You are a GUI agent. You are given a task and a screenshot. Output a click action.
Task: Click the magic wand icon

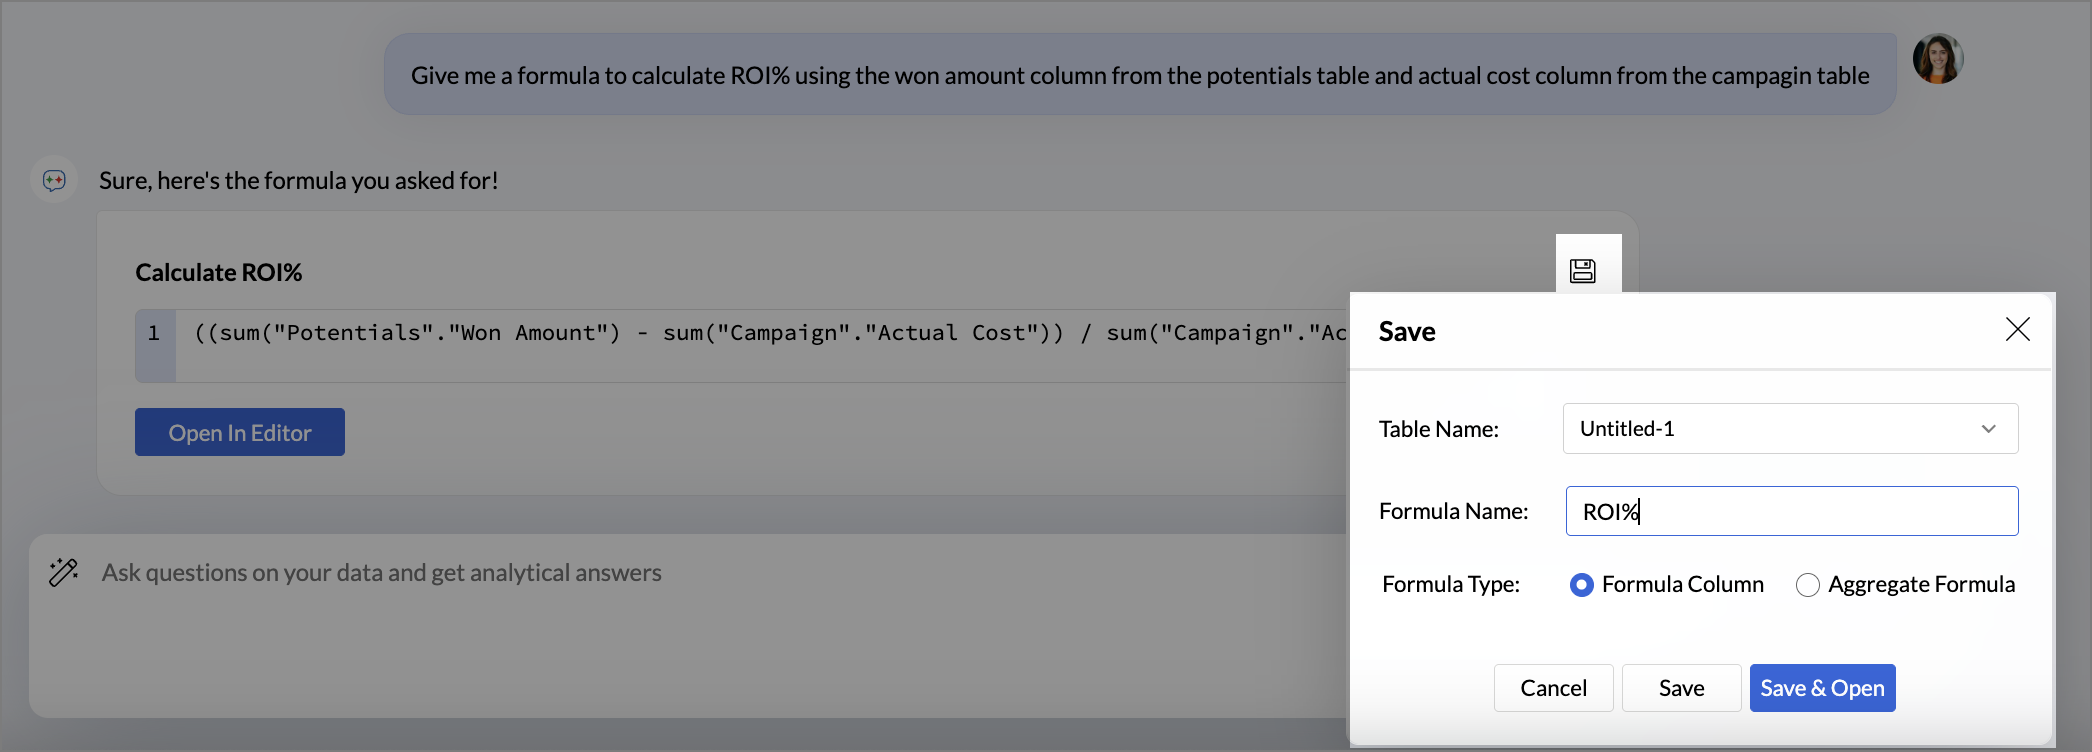(x=63, y=572)
